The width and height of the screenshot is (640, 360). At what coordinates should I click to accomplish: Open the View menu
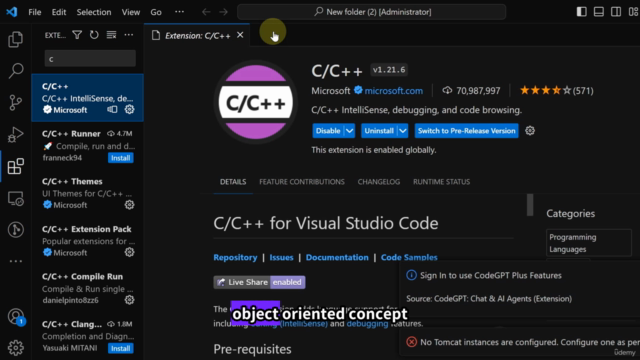tap(131, 12)
